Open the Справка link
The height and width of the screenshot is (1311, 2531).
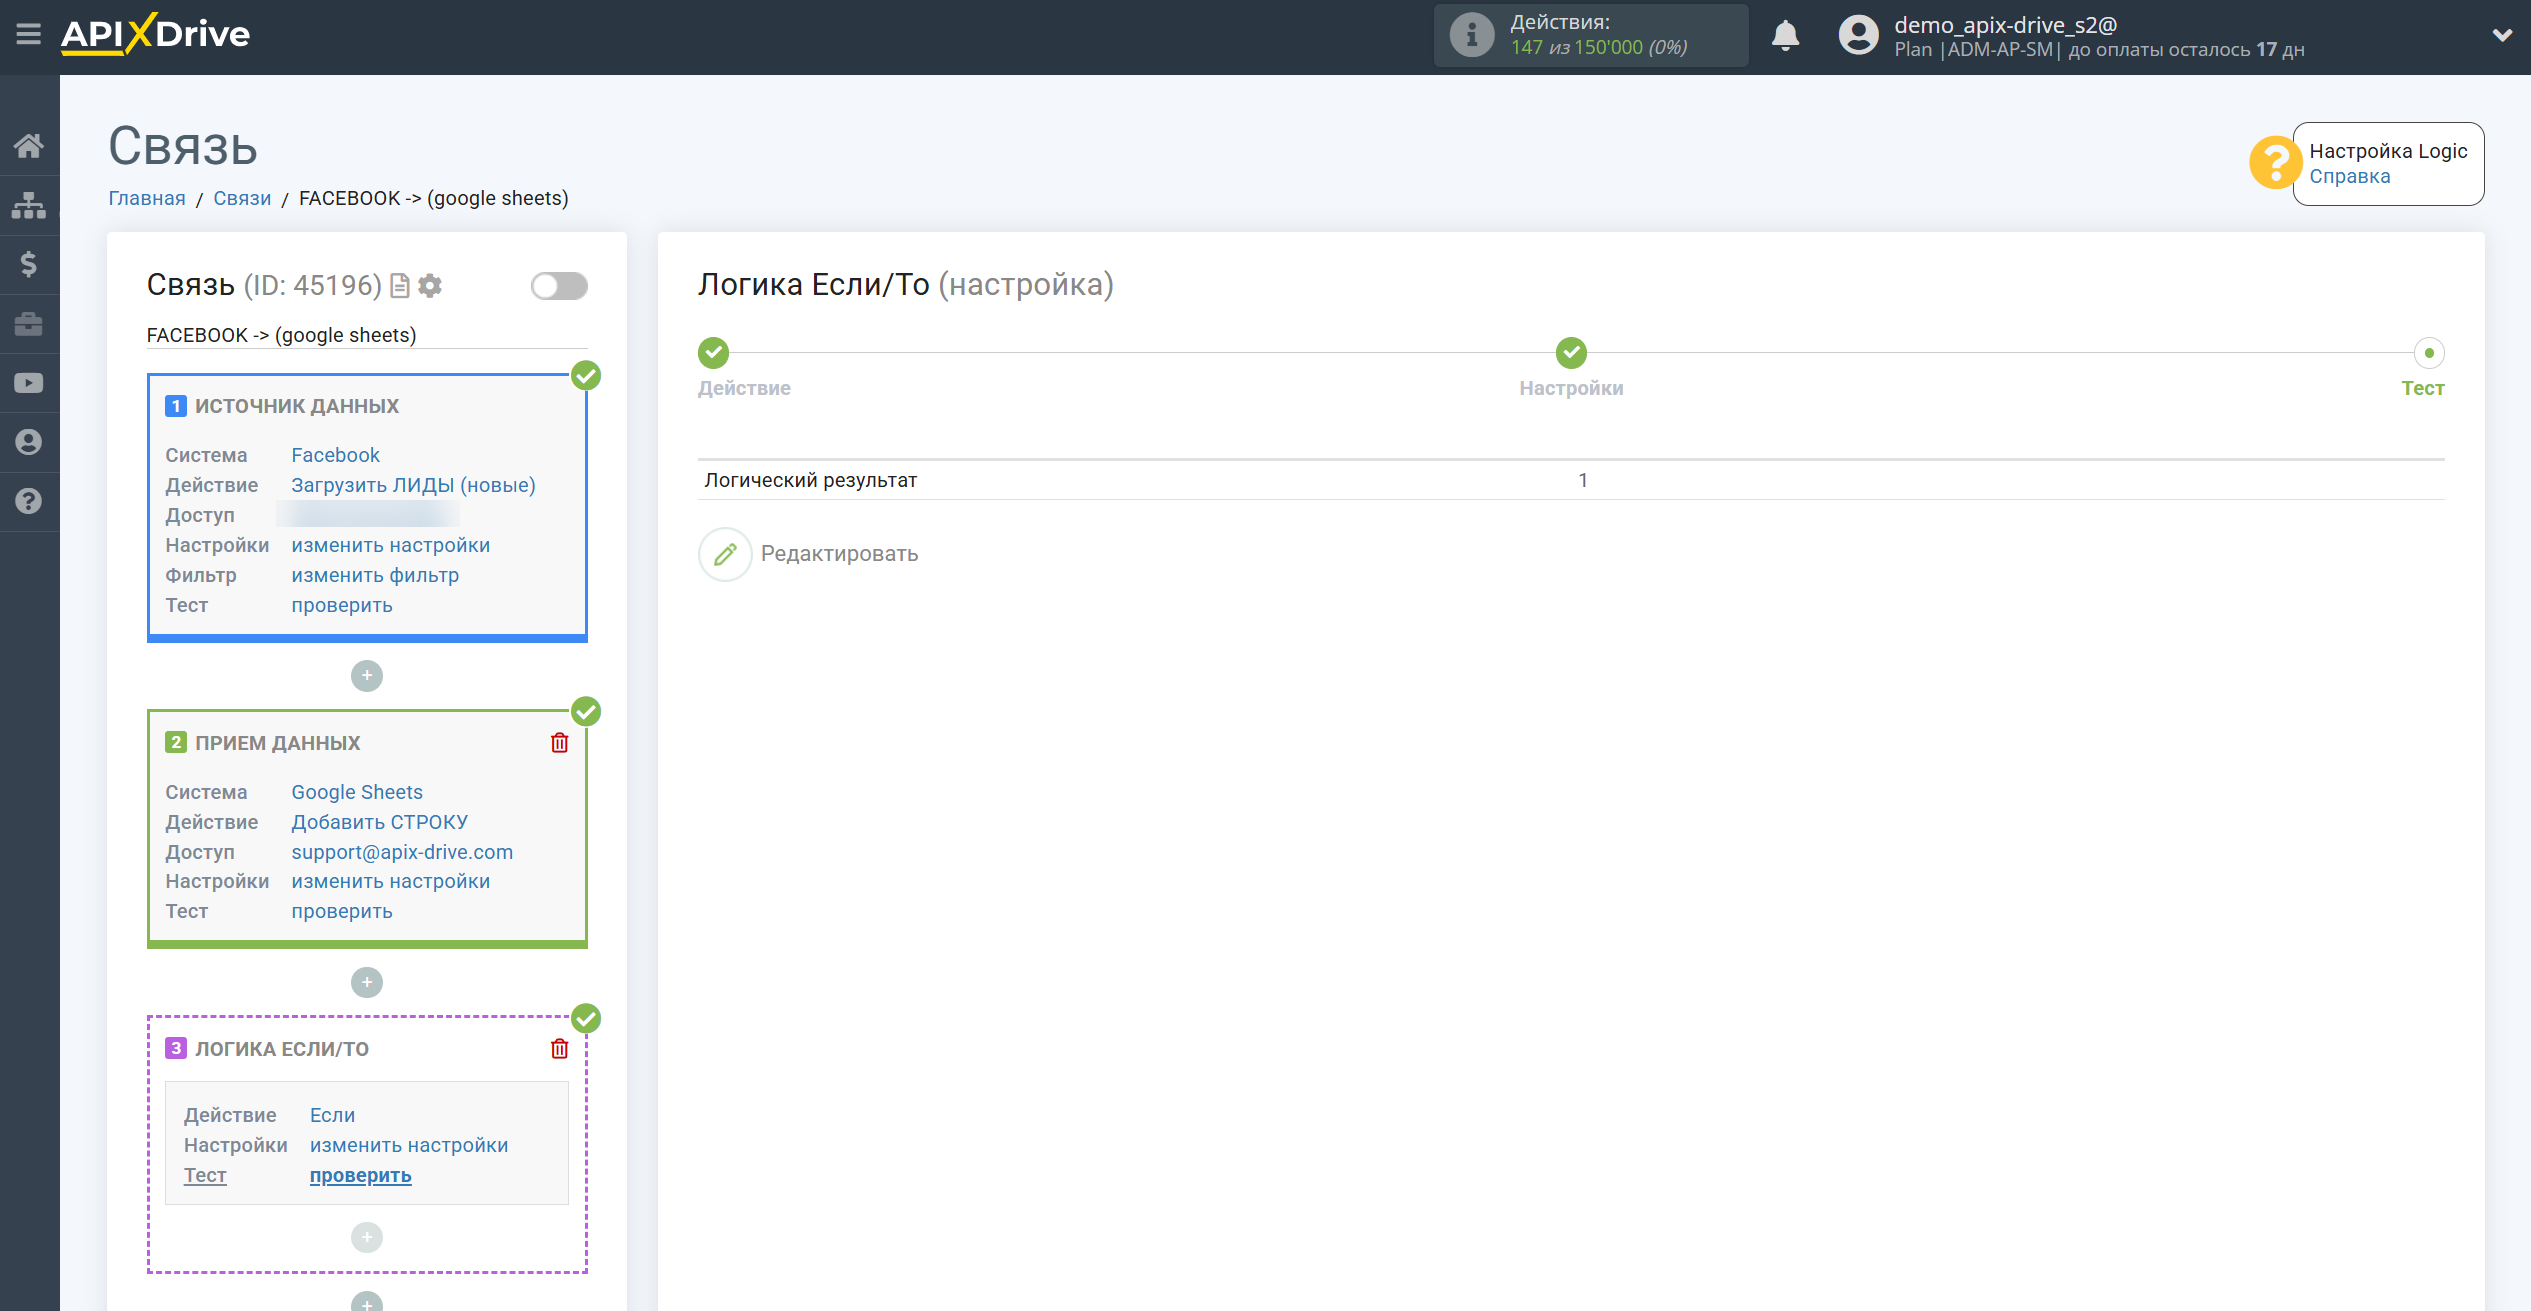[2349, 176]
